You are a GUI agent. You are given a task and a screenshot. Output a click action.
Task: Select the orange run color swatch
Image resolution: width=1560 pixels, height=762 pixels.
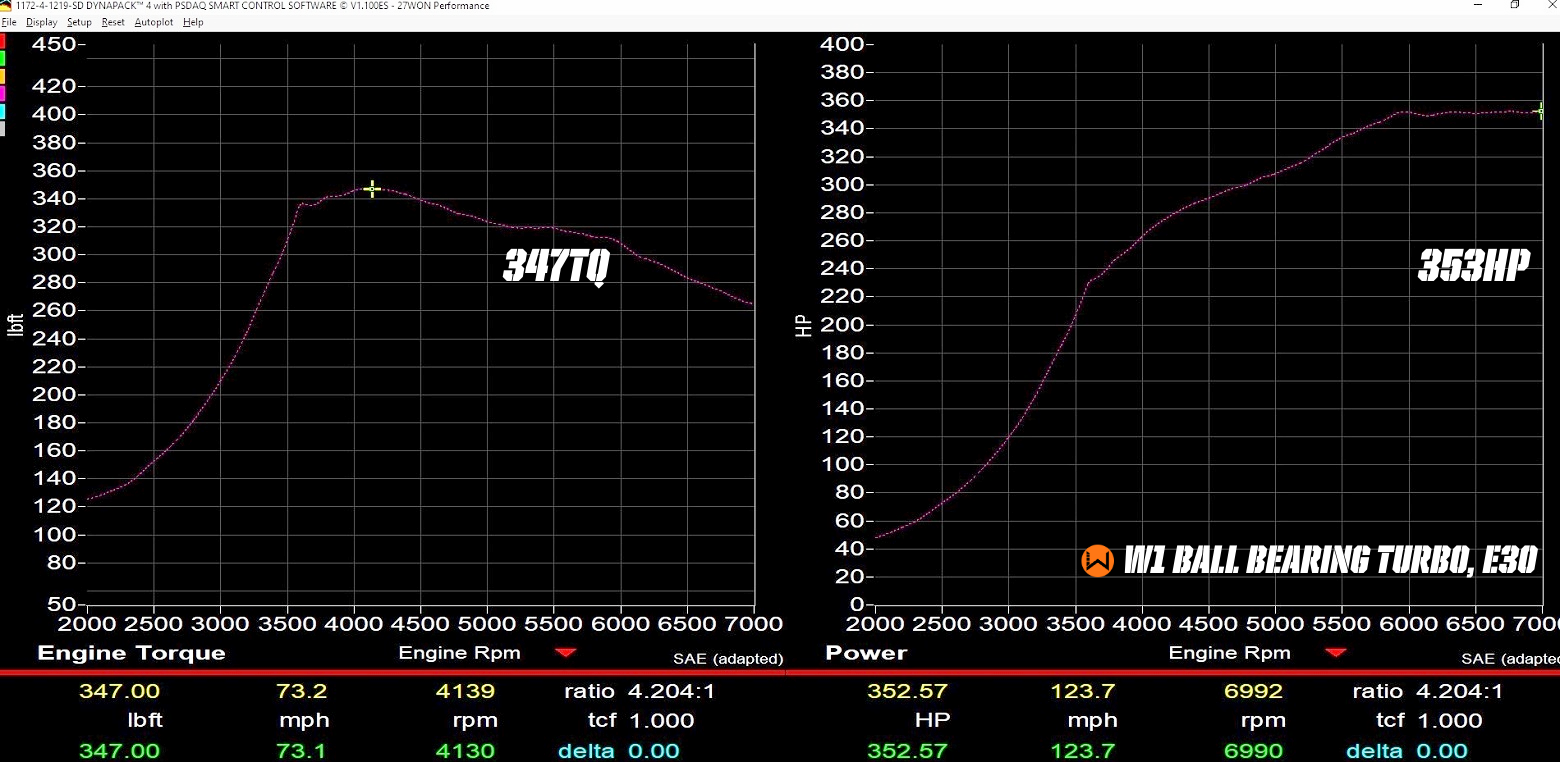click(3, 76)
